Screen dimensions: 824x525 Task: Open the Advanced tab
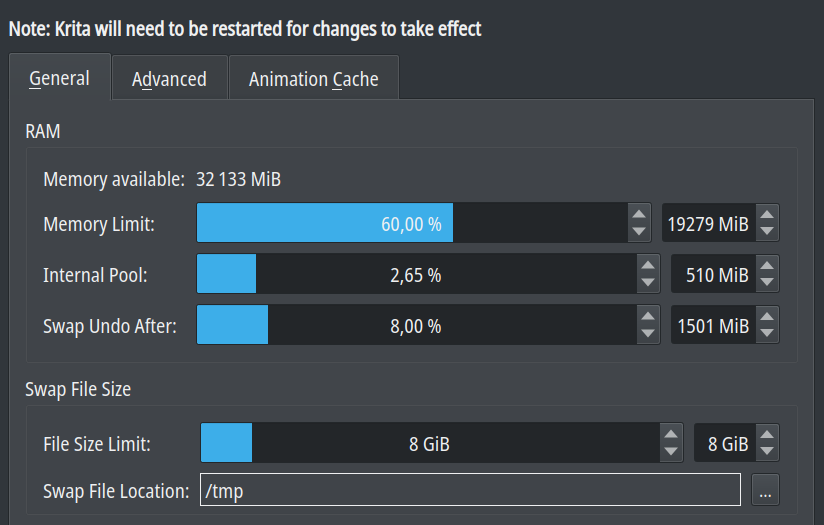click(x=169, y=79)
